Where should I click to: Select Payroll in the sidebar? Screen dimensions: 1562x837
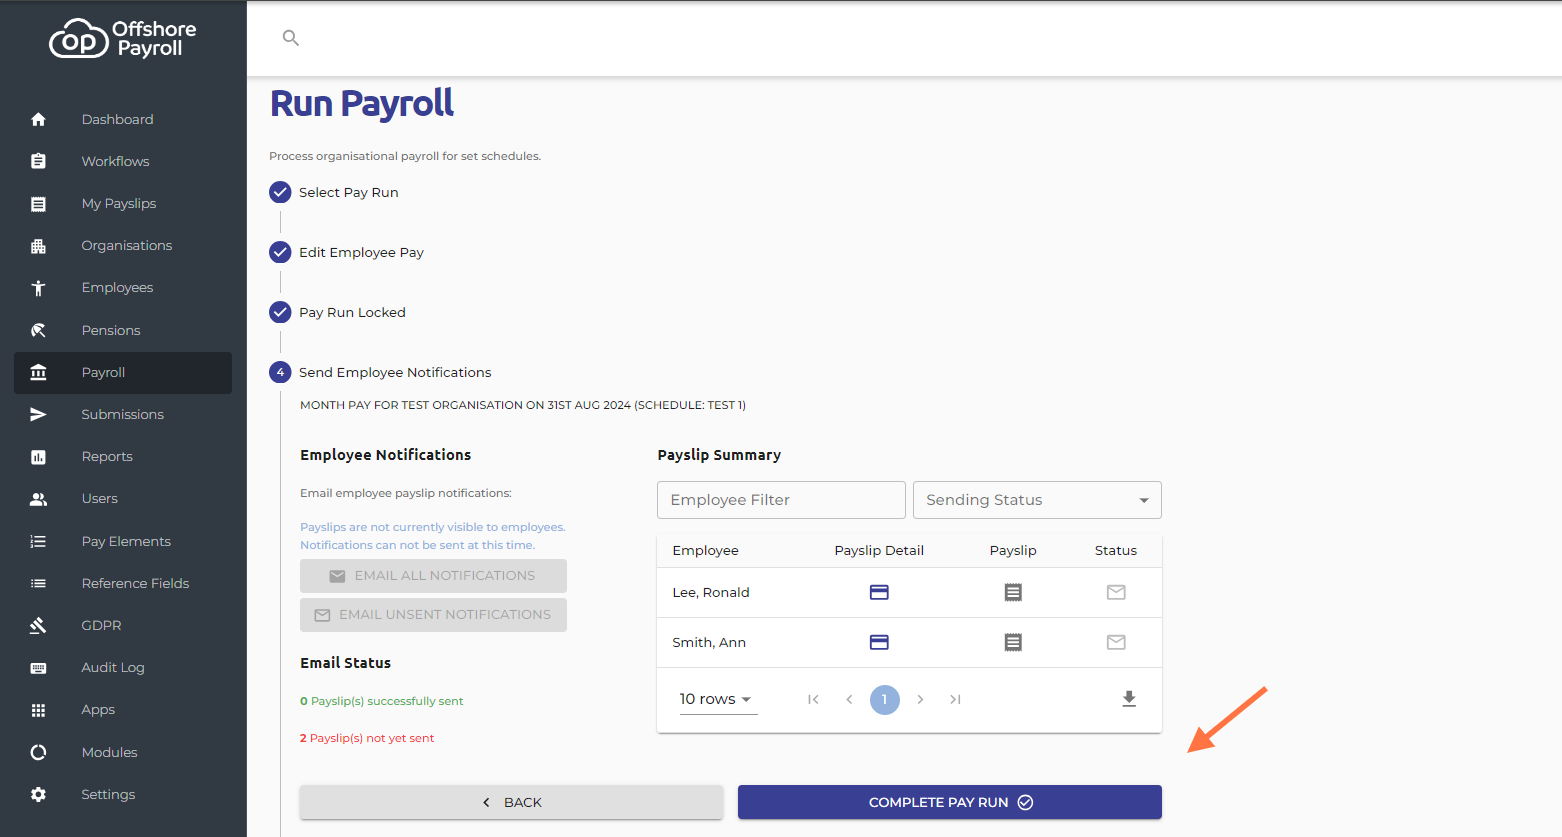(x=123, y=372)
